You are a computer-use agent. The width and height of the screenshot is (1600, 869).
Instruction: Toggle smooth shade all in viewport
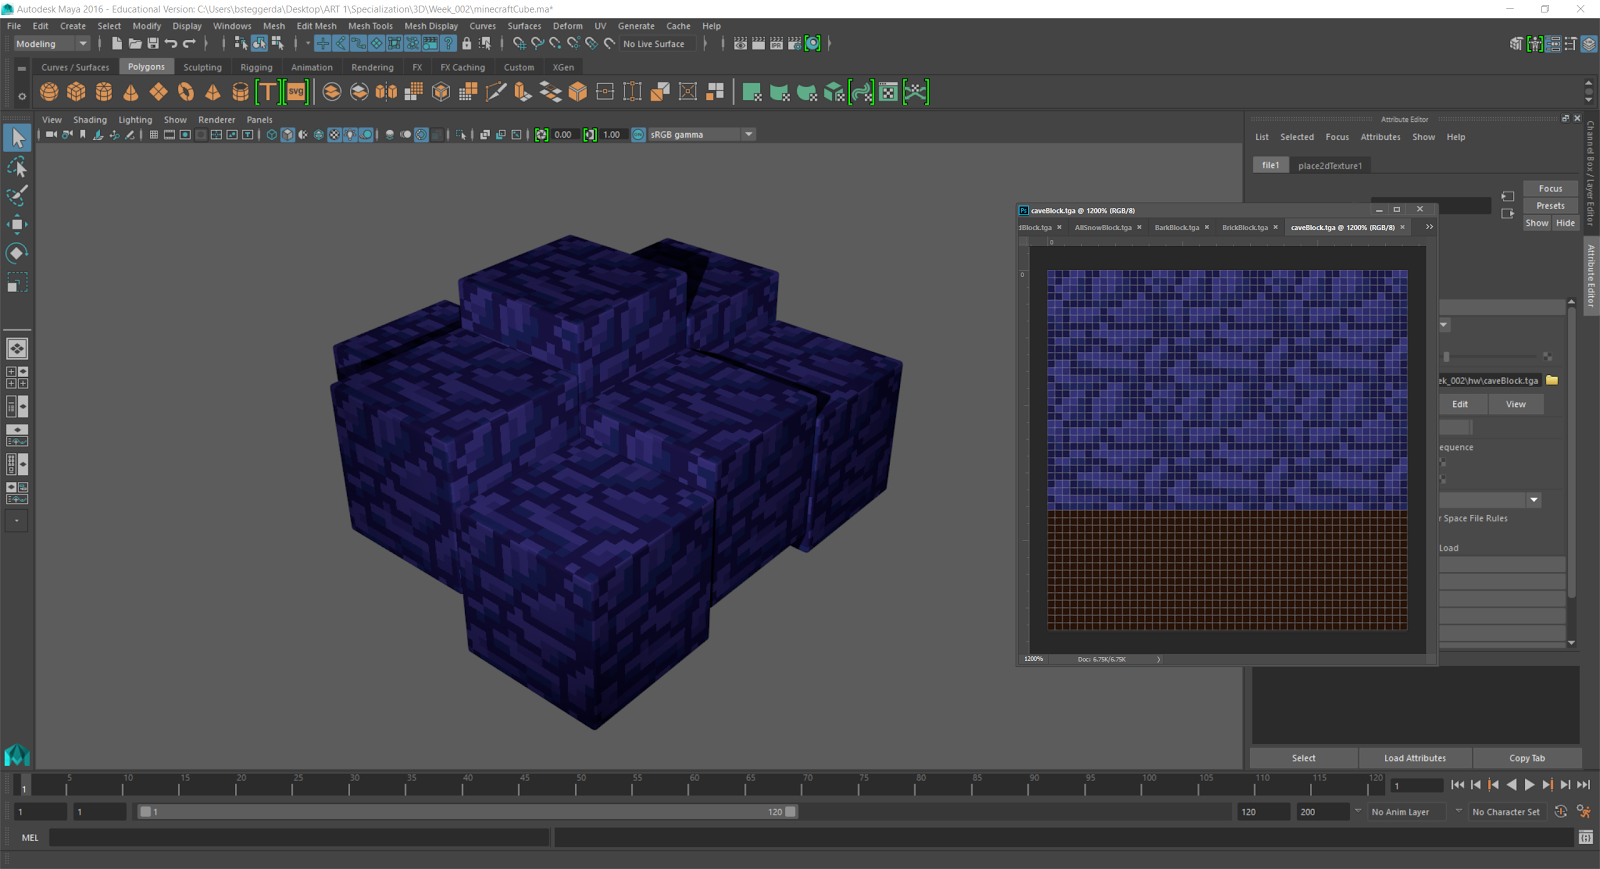tap(287, 134)
